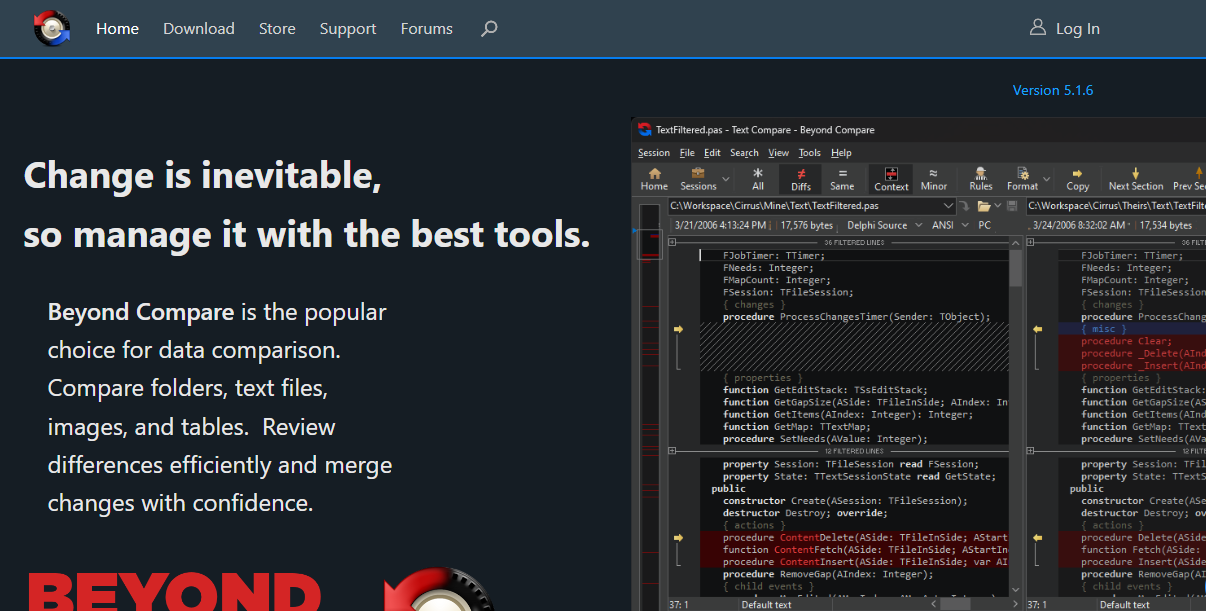Open the Download page in navbar

pyautogui.click(x=199, y=29)
